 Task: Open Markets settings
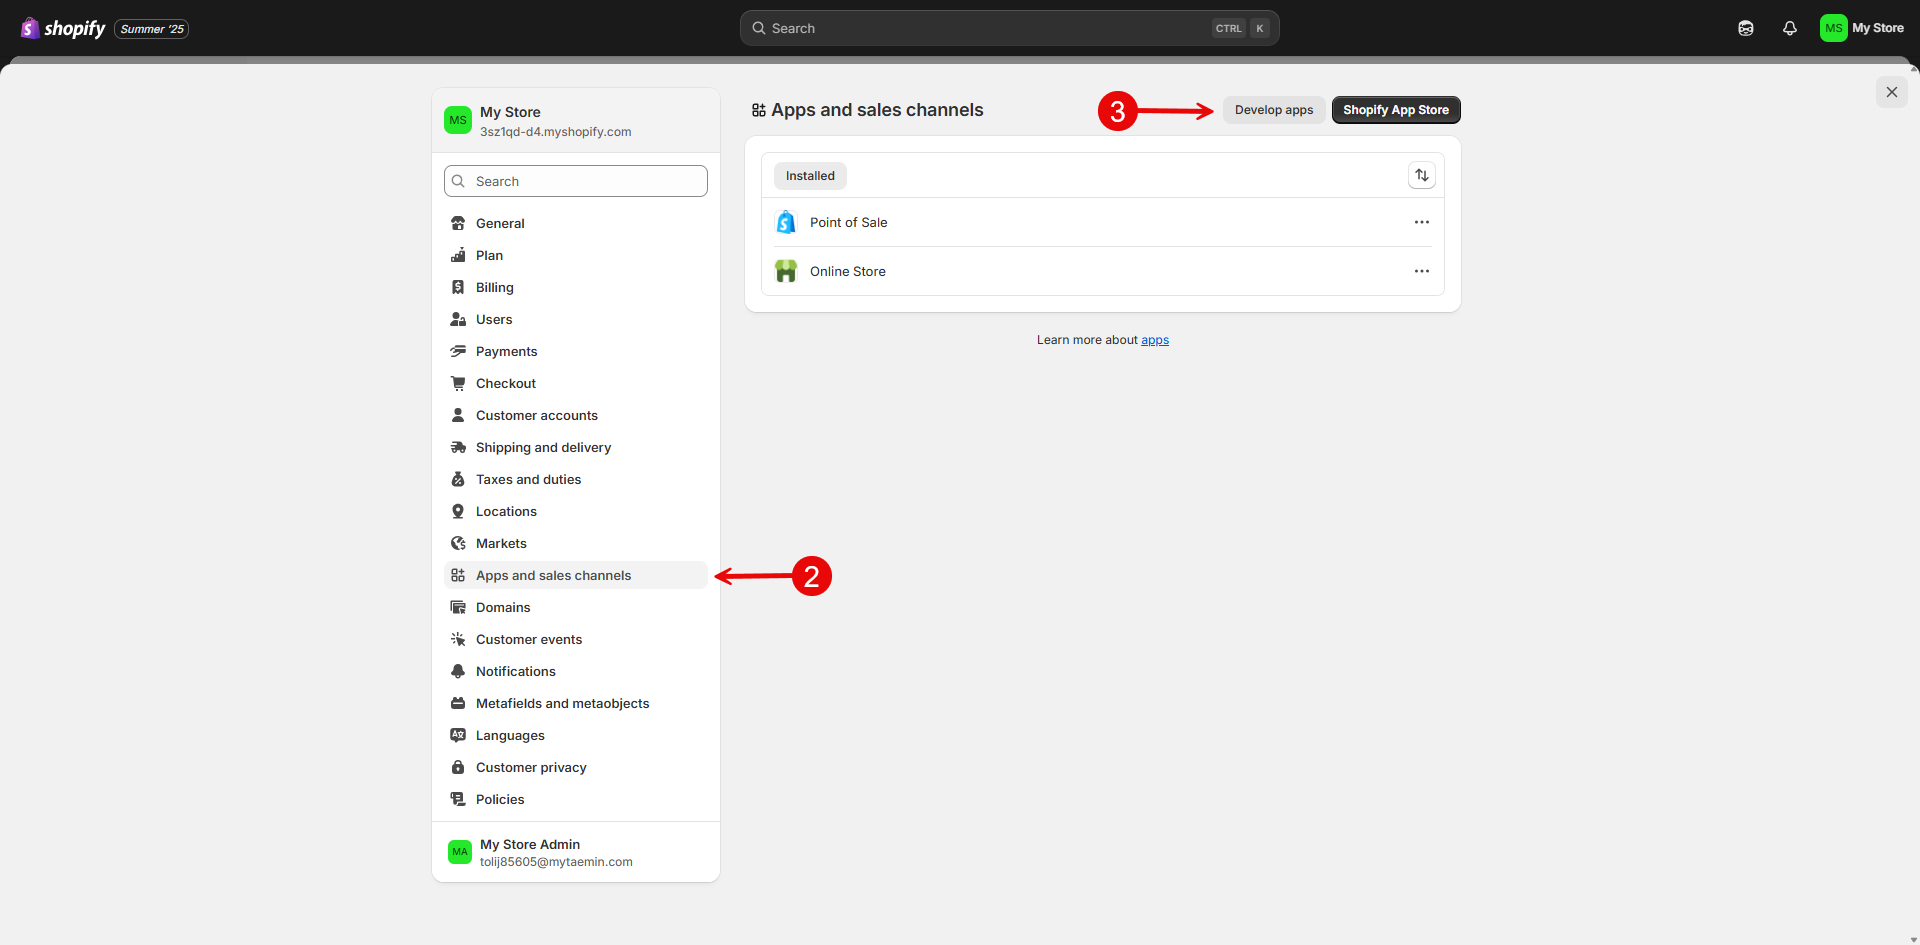576,543
